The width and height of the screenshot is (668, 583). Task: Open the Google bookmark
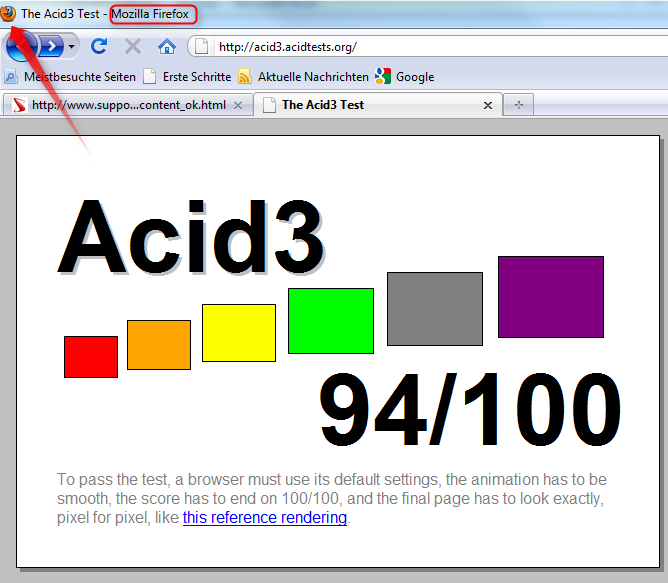coord(404,77)
